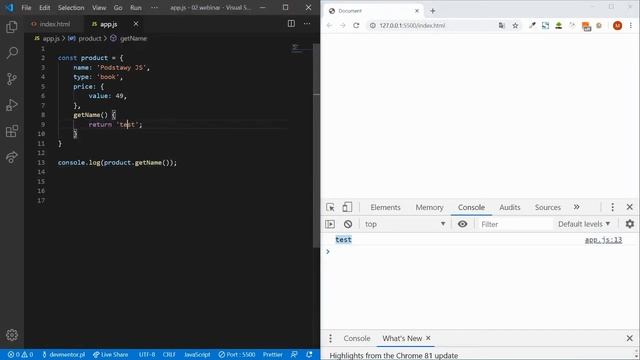Open the translate icon in address bar

pos(502,25)
